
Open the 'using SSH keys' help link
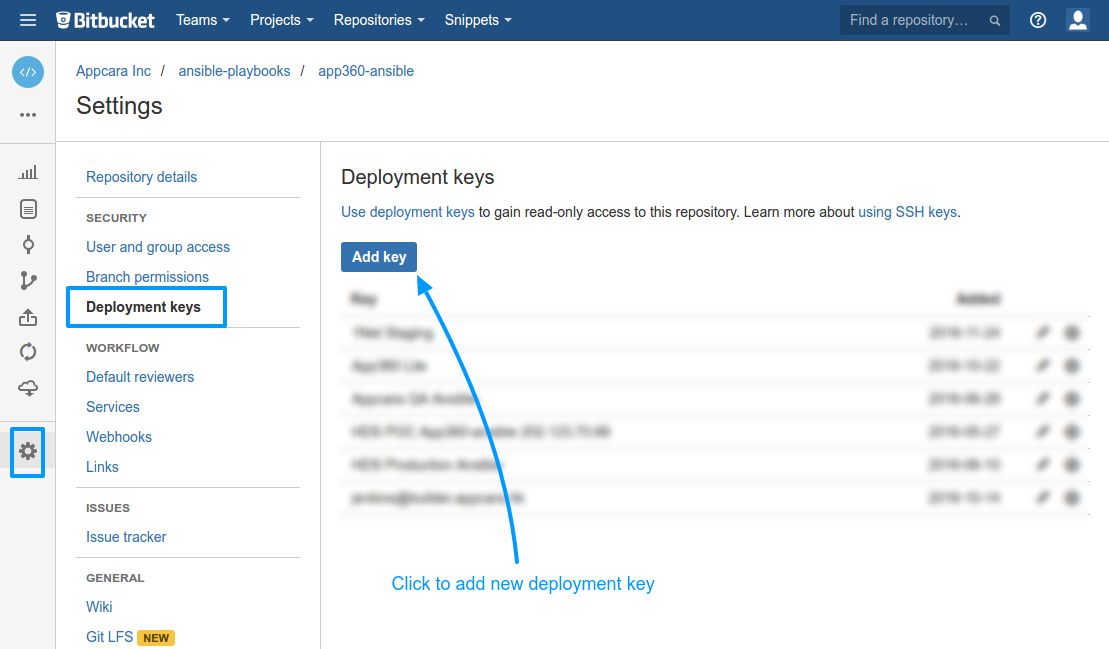(907, 212)
